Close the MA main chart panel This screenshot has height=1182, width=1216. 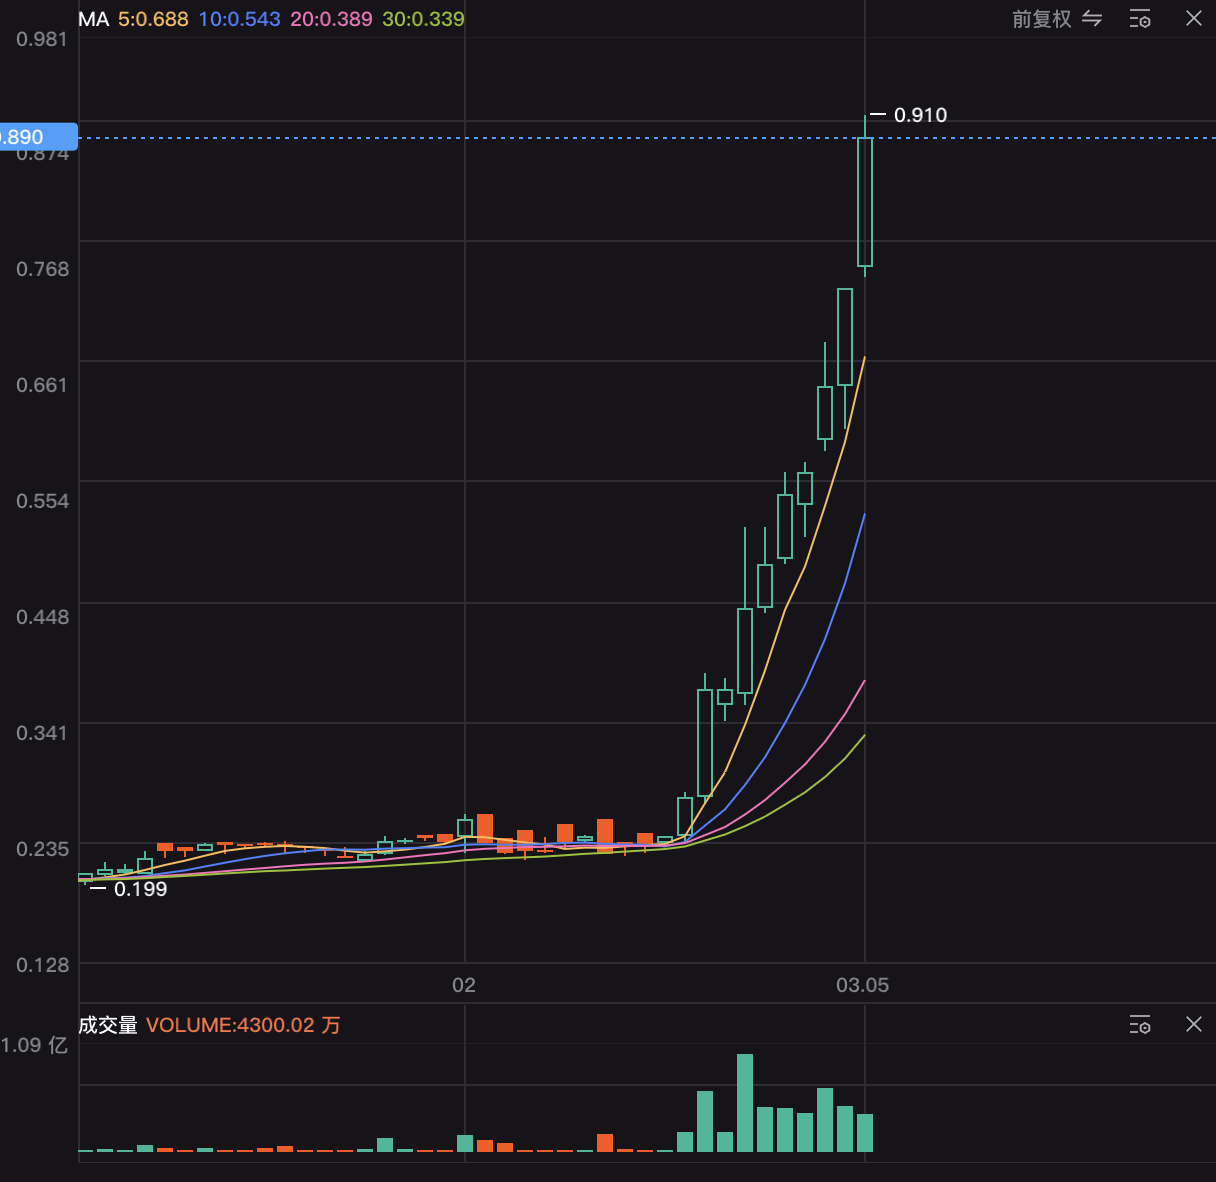pos(1193,19)
